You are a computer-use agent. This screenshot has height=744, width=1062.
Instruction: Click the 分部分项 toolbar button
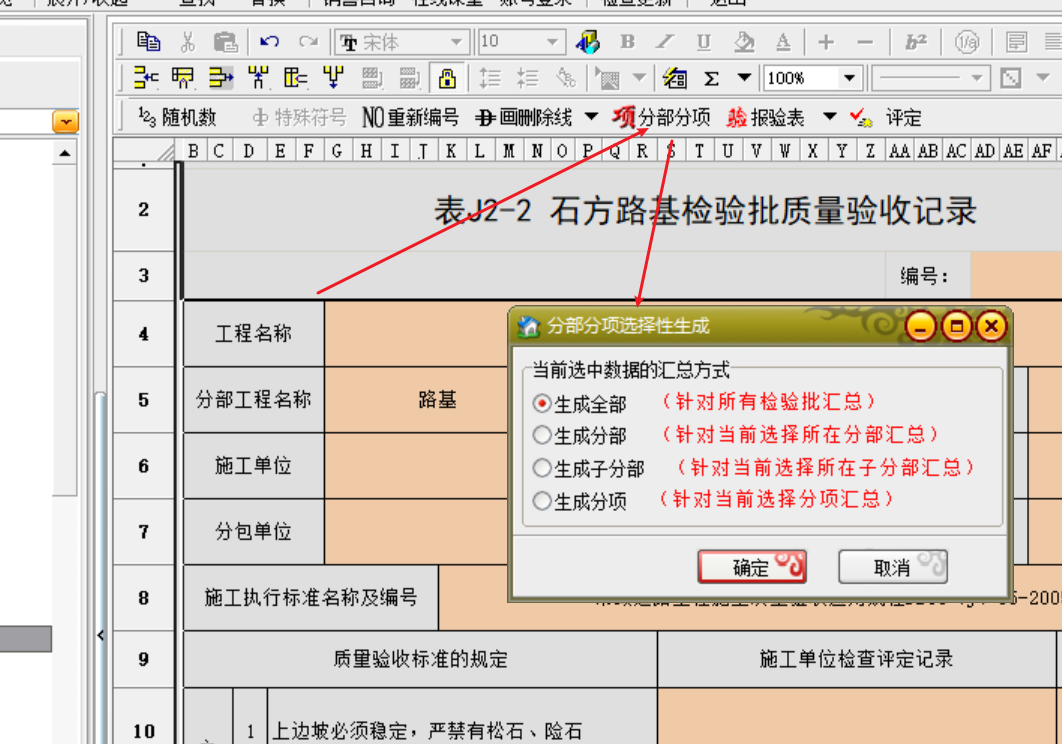click(661, 117)
